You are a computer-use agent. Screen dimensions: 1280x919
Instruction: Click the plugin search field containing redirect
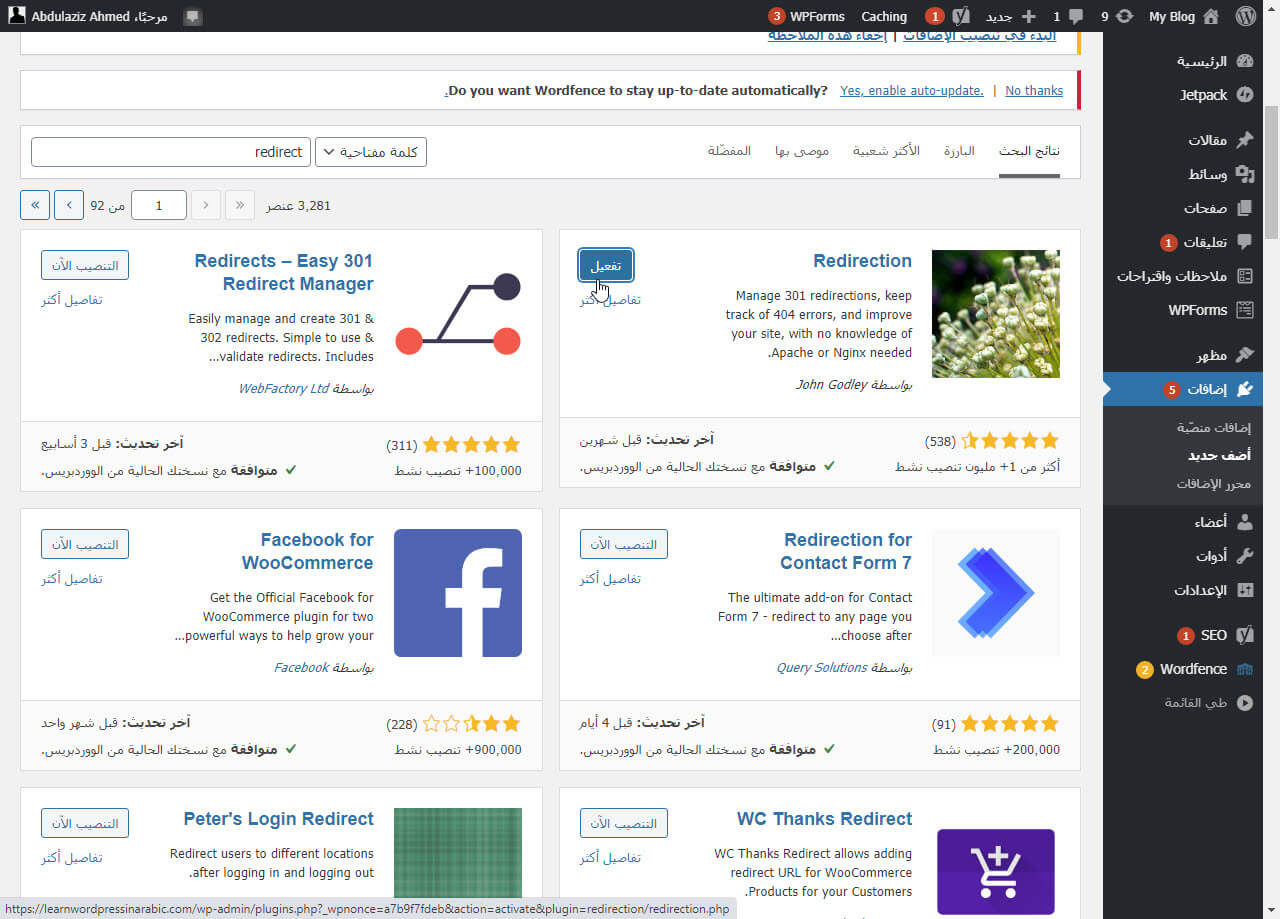click(x=171, y=152)
